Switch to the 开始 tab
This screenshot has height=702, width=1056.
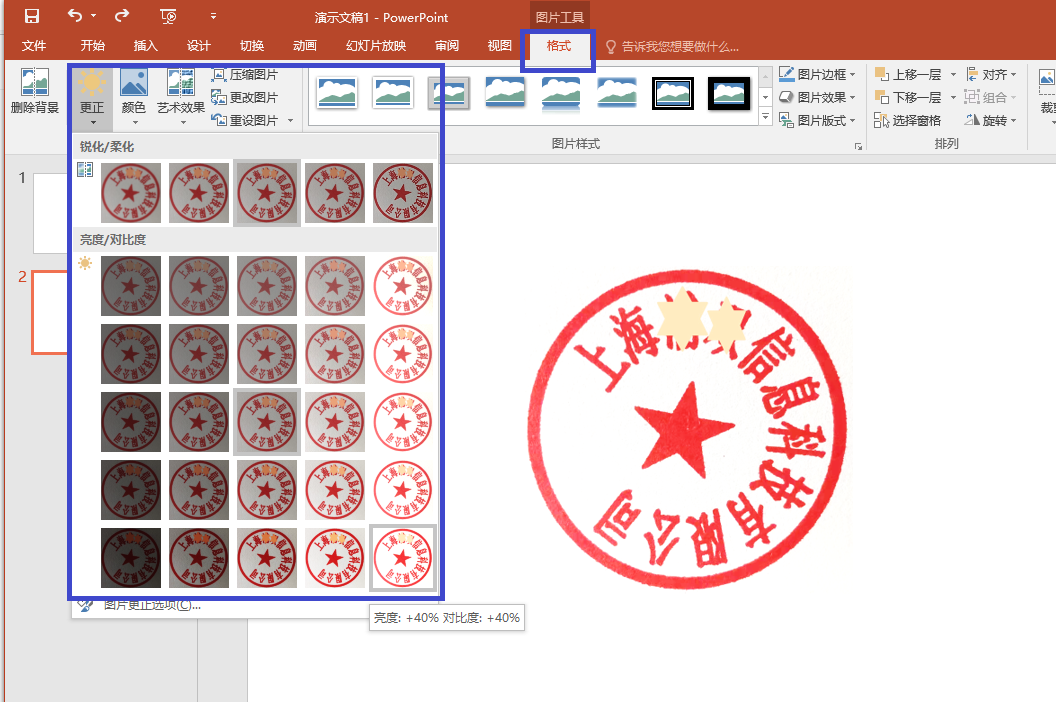(92, 46)
